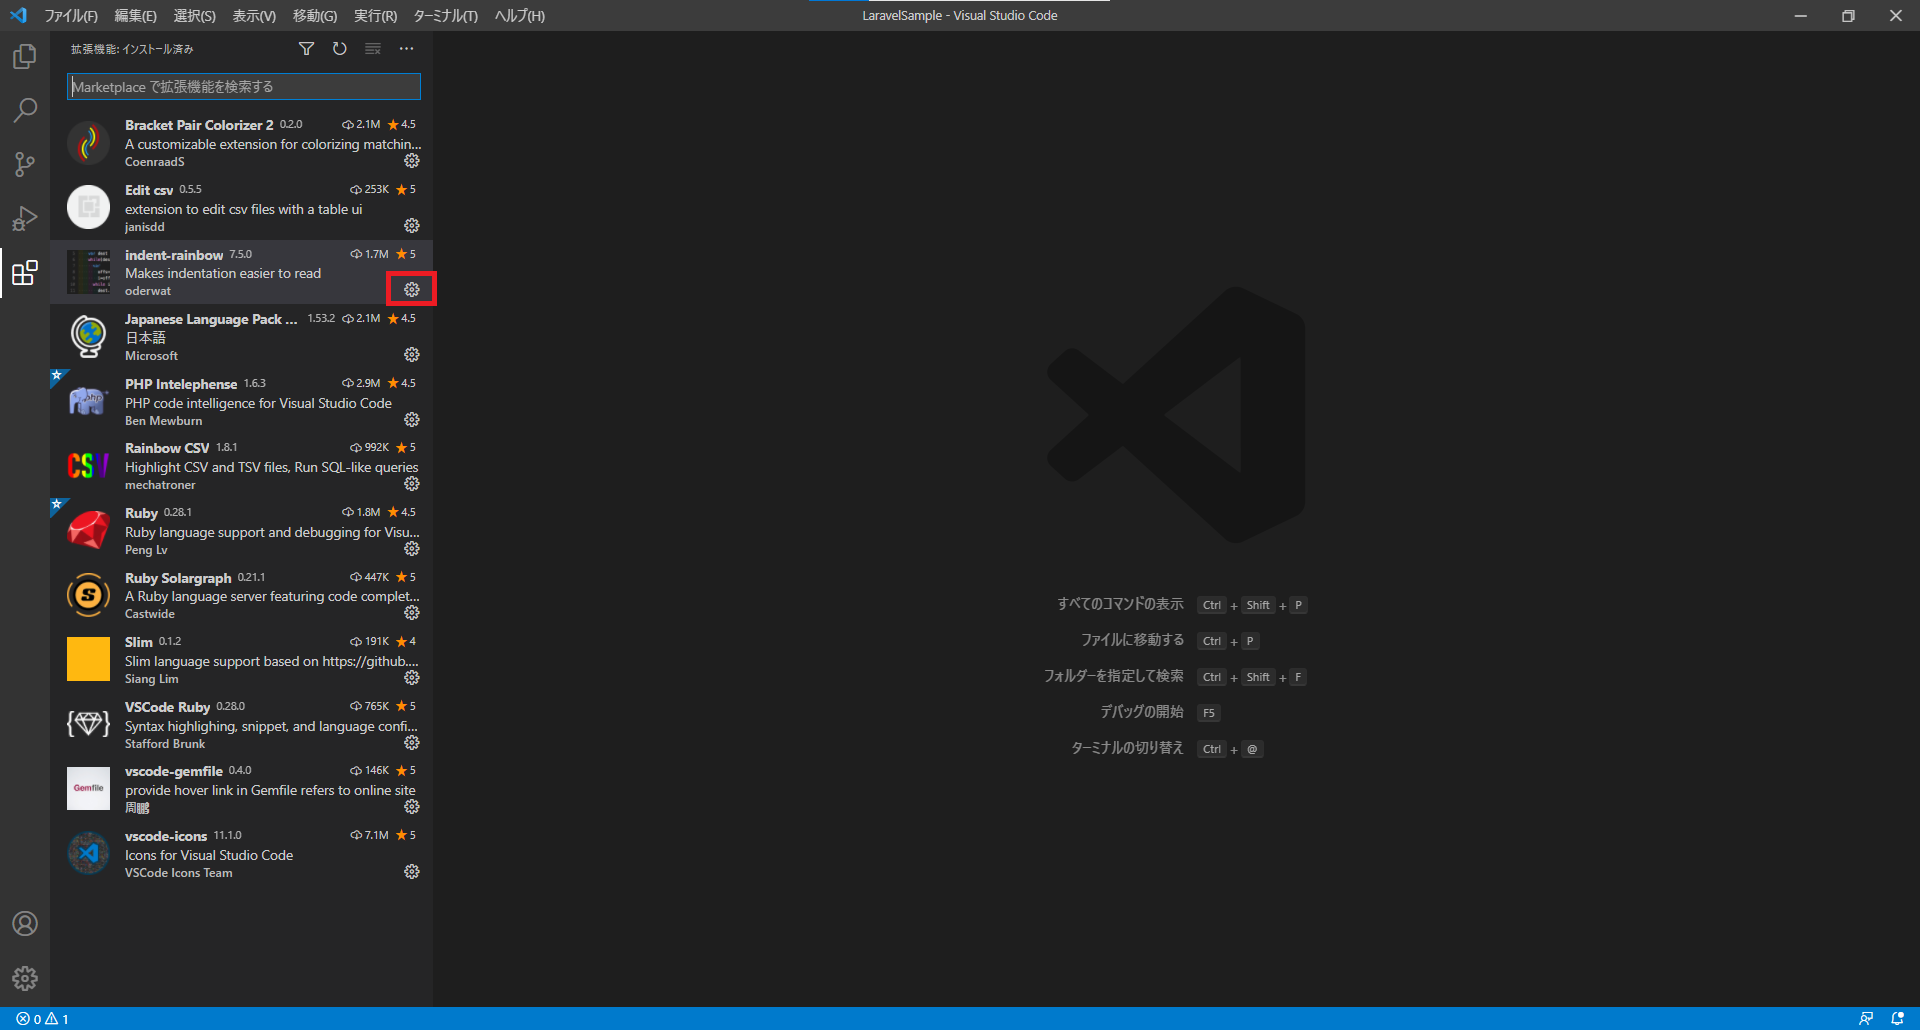Open manage gear for Ruby Solargraph
Viewport: 1920px width, 1030px height.
[x=412, y=613]
